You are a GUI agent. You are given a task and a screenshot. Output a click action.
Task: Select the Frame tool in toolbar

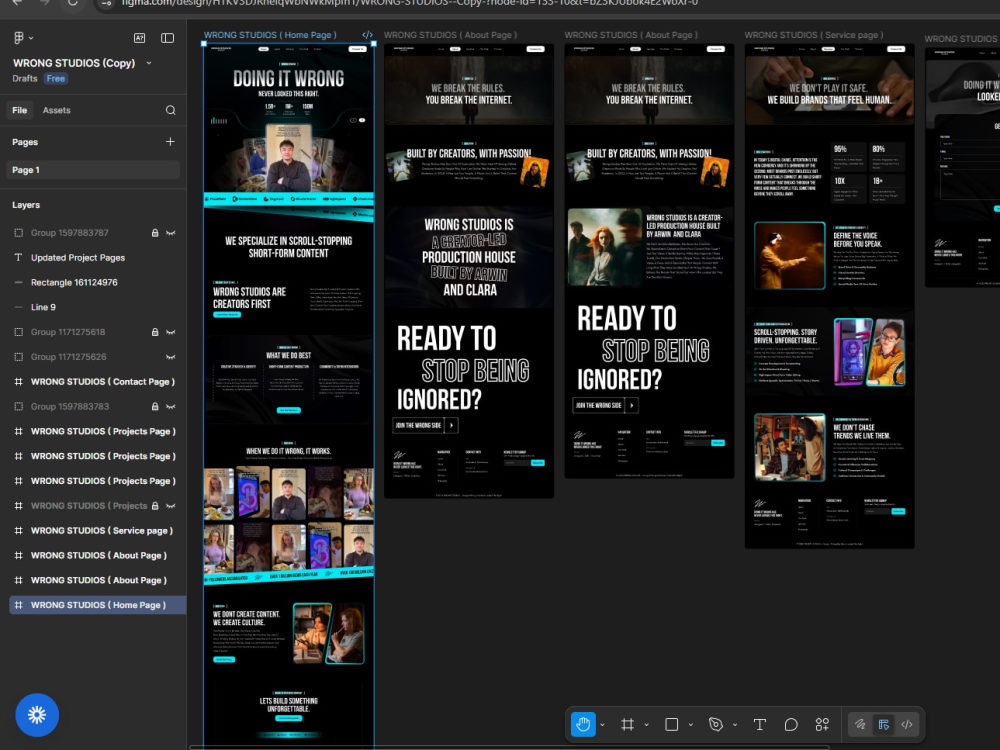click(628, 724)
